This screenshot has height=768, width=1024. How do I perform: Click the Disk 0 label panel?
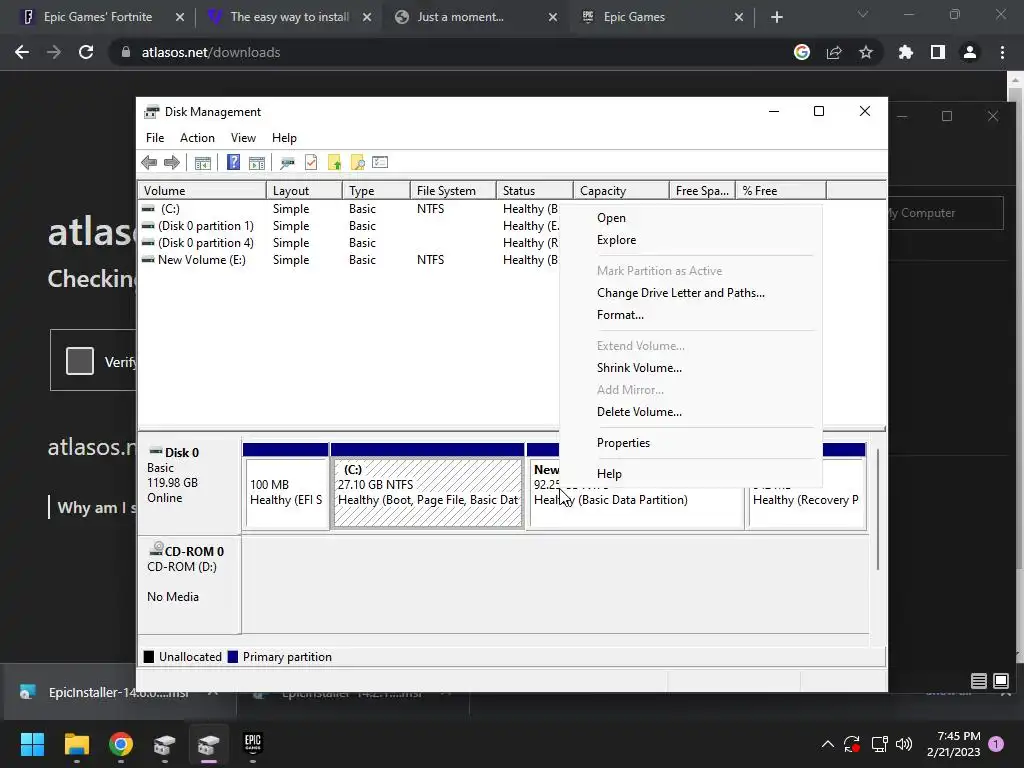pyautogui.click(x=189, y=485)
